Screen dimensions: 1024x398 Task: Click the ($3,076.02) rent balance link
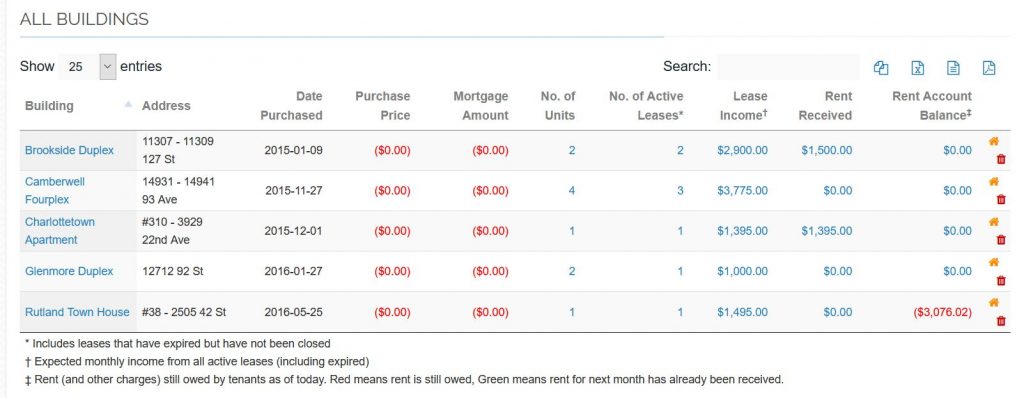click(x=942, y=312)
